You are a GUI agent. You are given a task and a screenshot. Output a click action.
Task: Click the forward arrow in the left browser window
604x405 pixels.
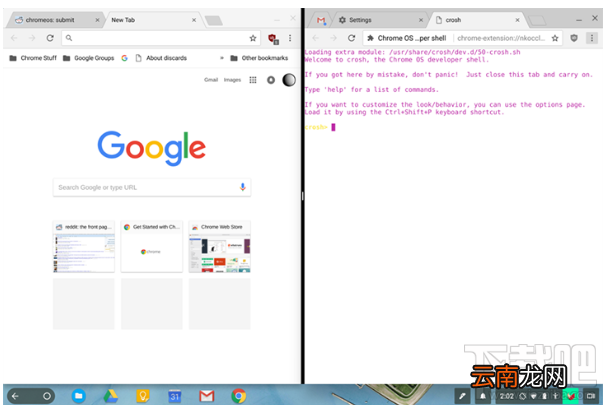(x=32, y=38)
